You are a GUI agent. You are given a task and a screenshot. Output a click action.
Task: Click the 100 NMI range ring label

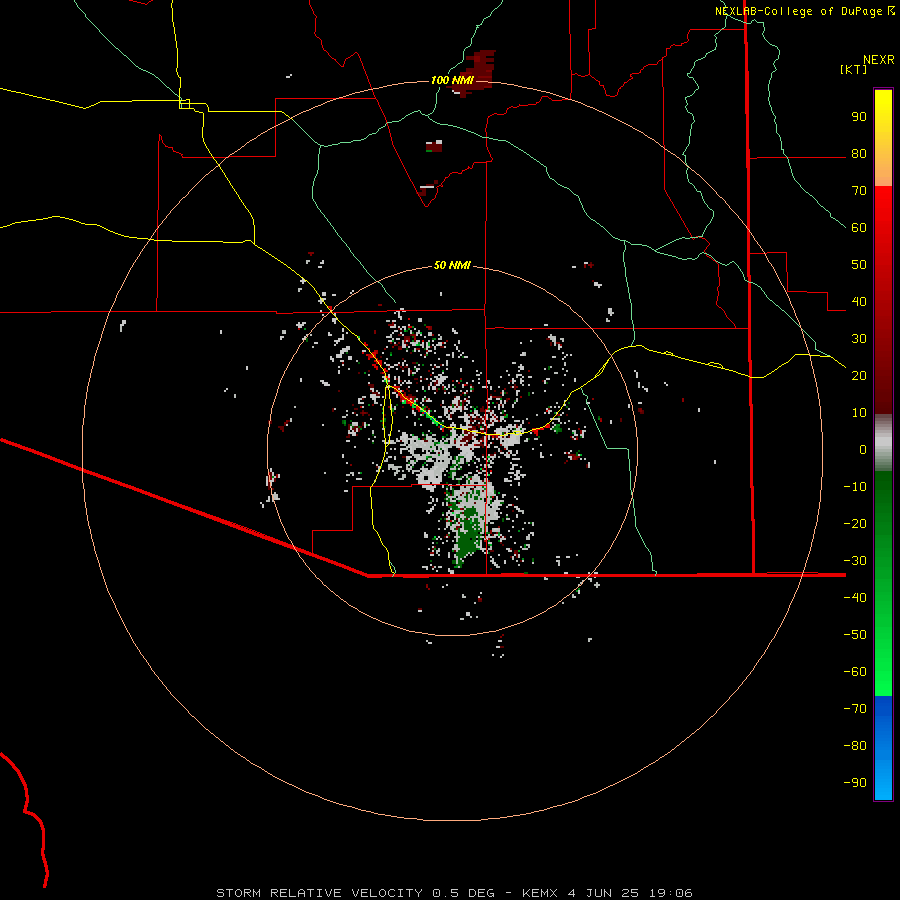point(452,80)
